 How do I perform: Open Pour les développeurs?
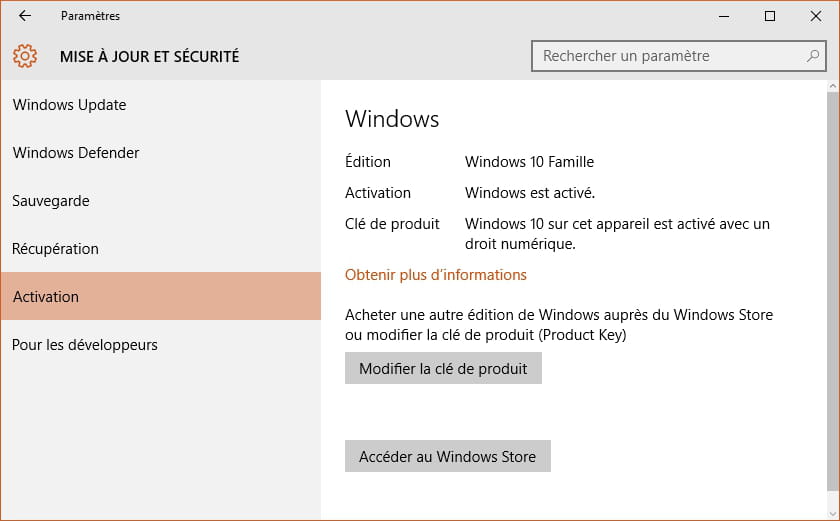click(161, 344)
